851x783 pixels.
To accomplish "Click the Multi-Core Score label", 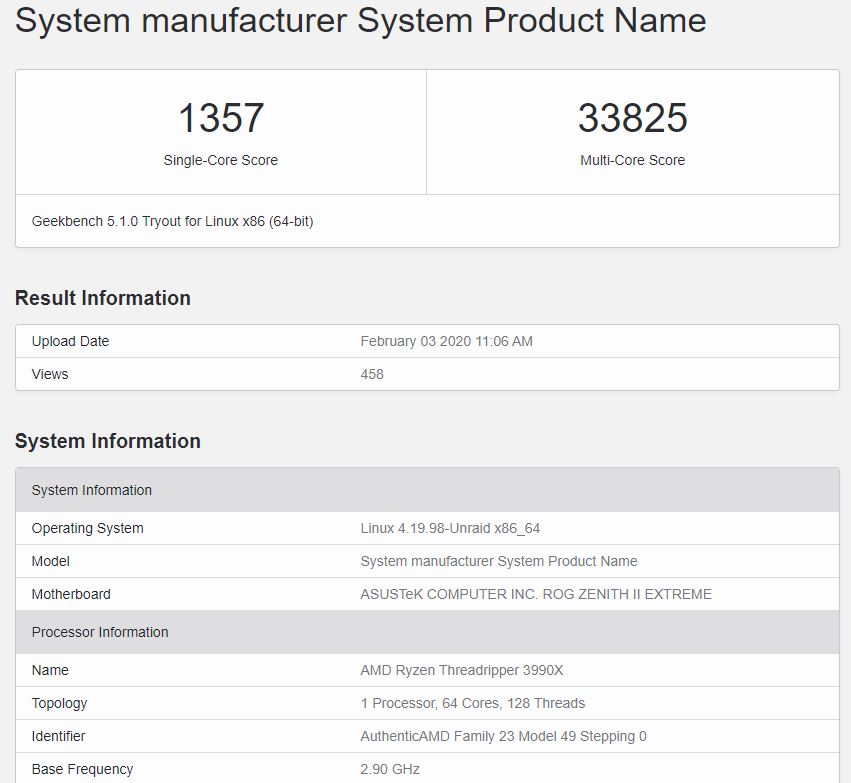I will [x=633, y=160].
